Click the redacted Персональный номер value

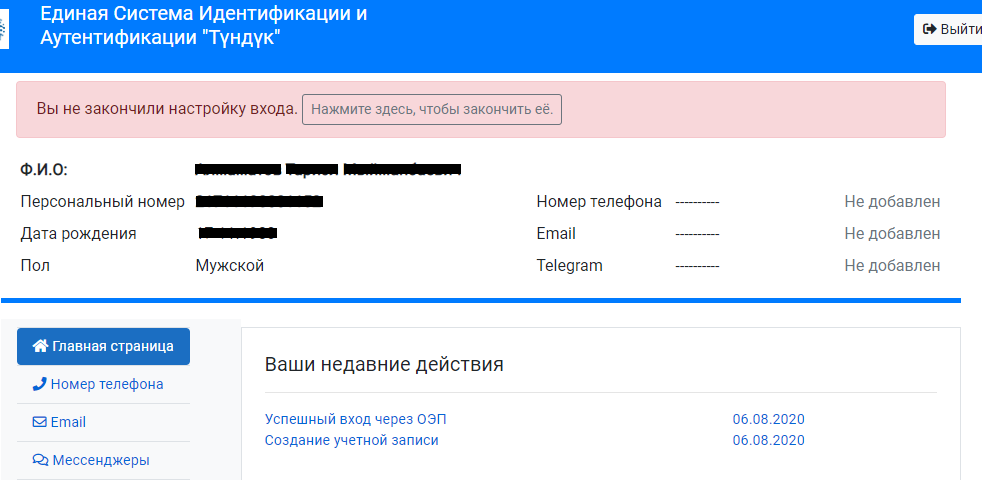[259, 202]
